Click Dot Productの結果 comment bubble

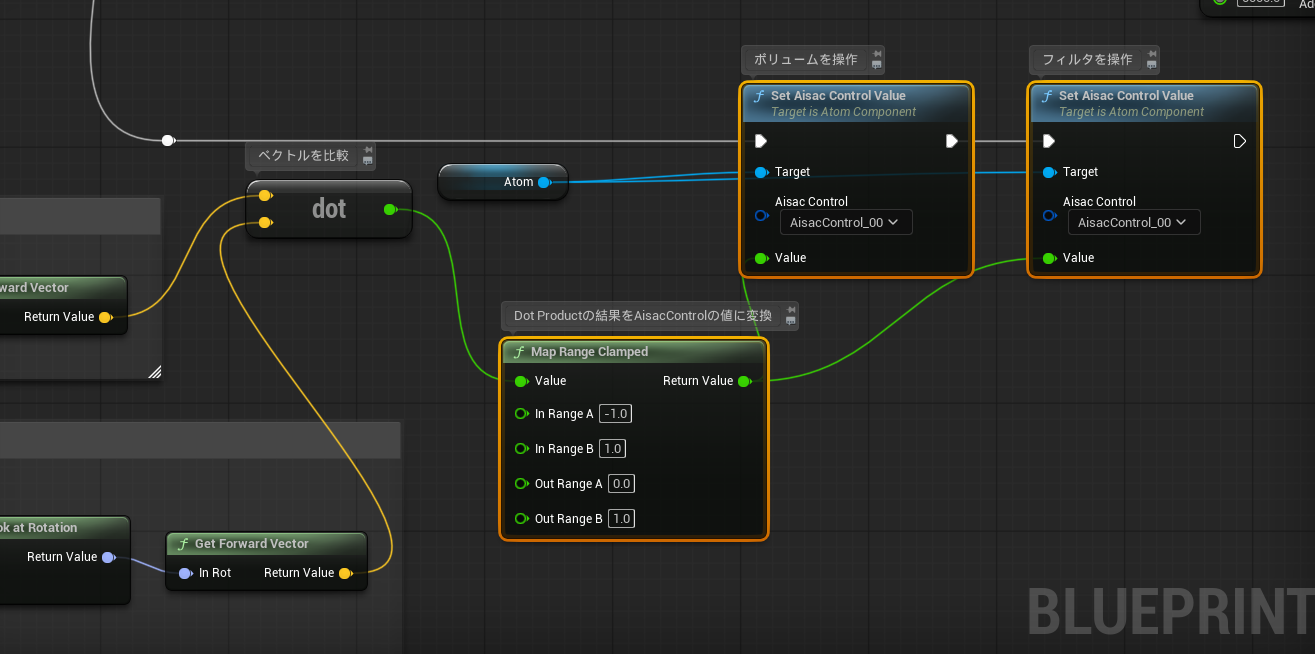(x=650, y=316)
